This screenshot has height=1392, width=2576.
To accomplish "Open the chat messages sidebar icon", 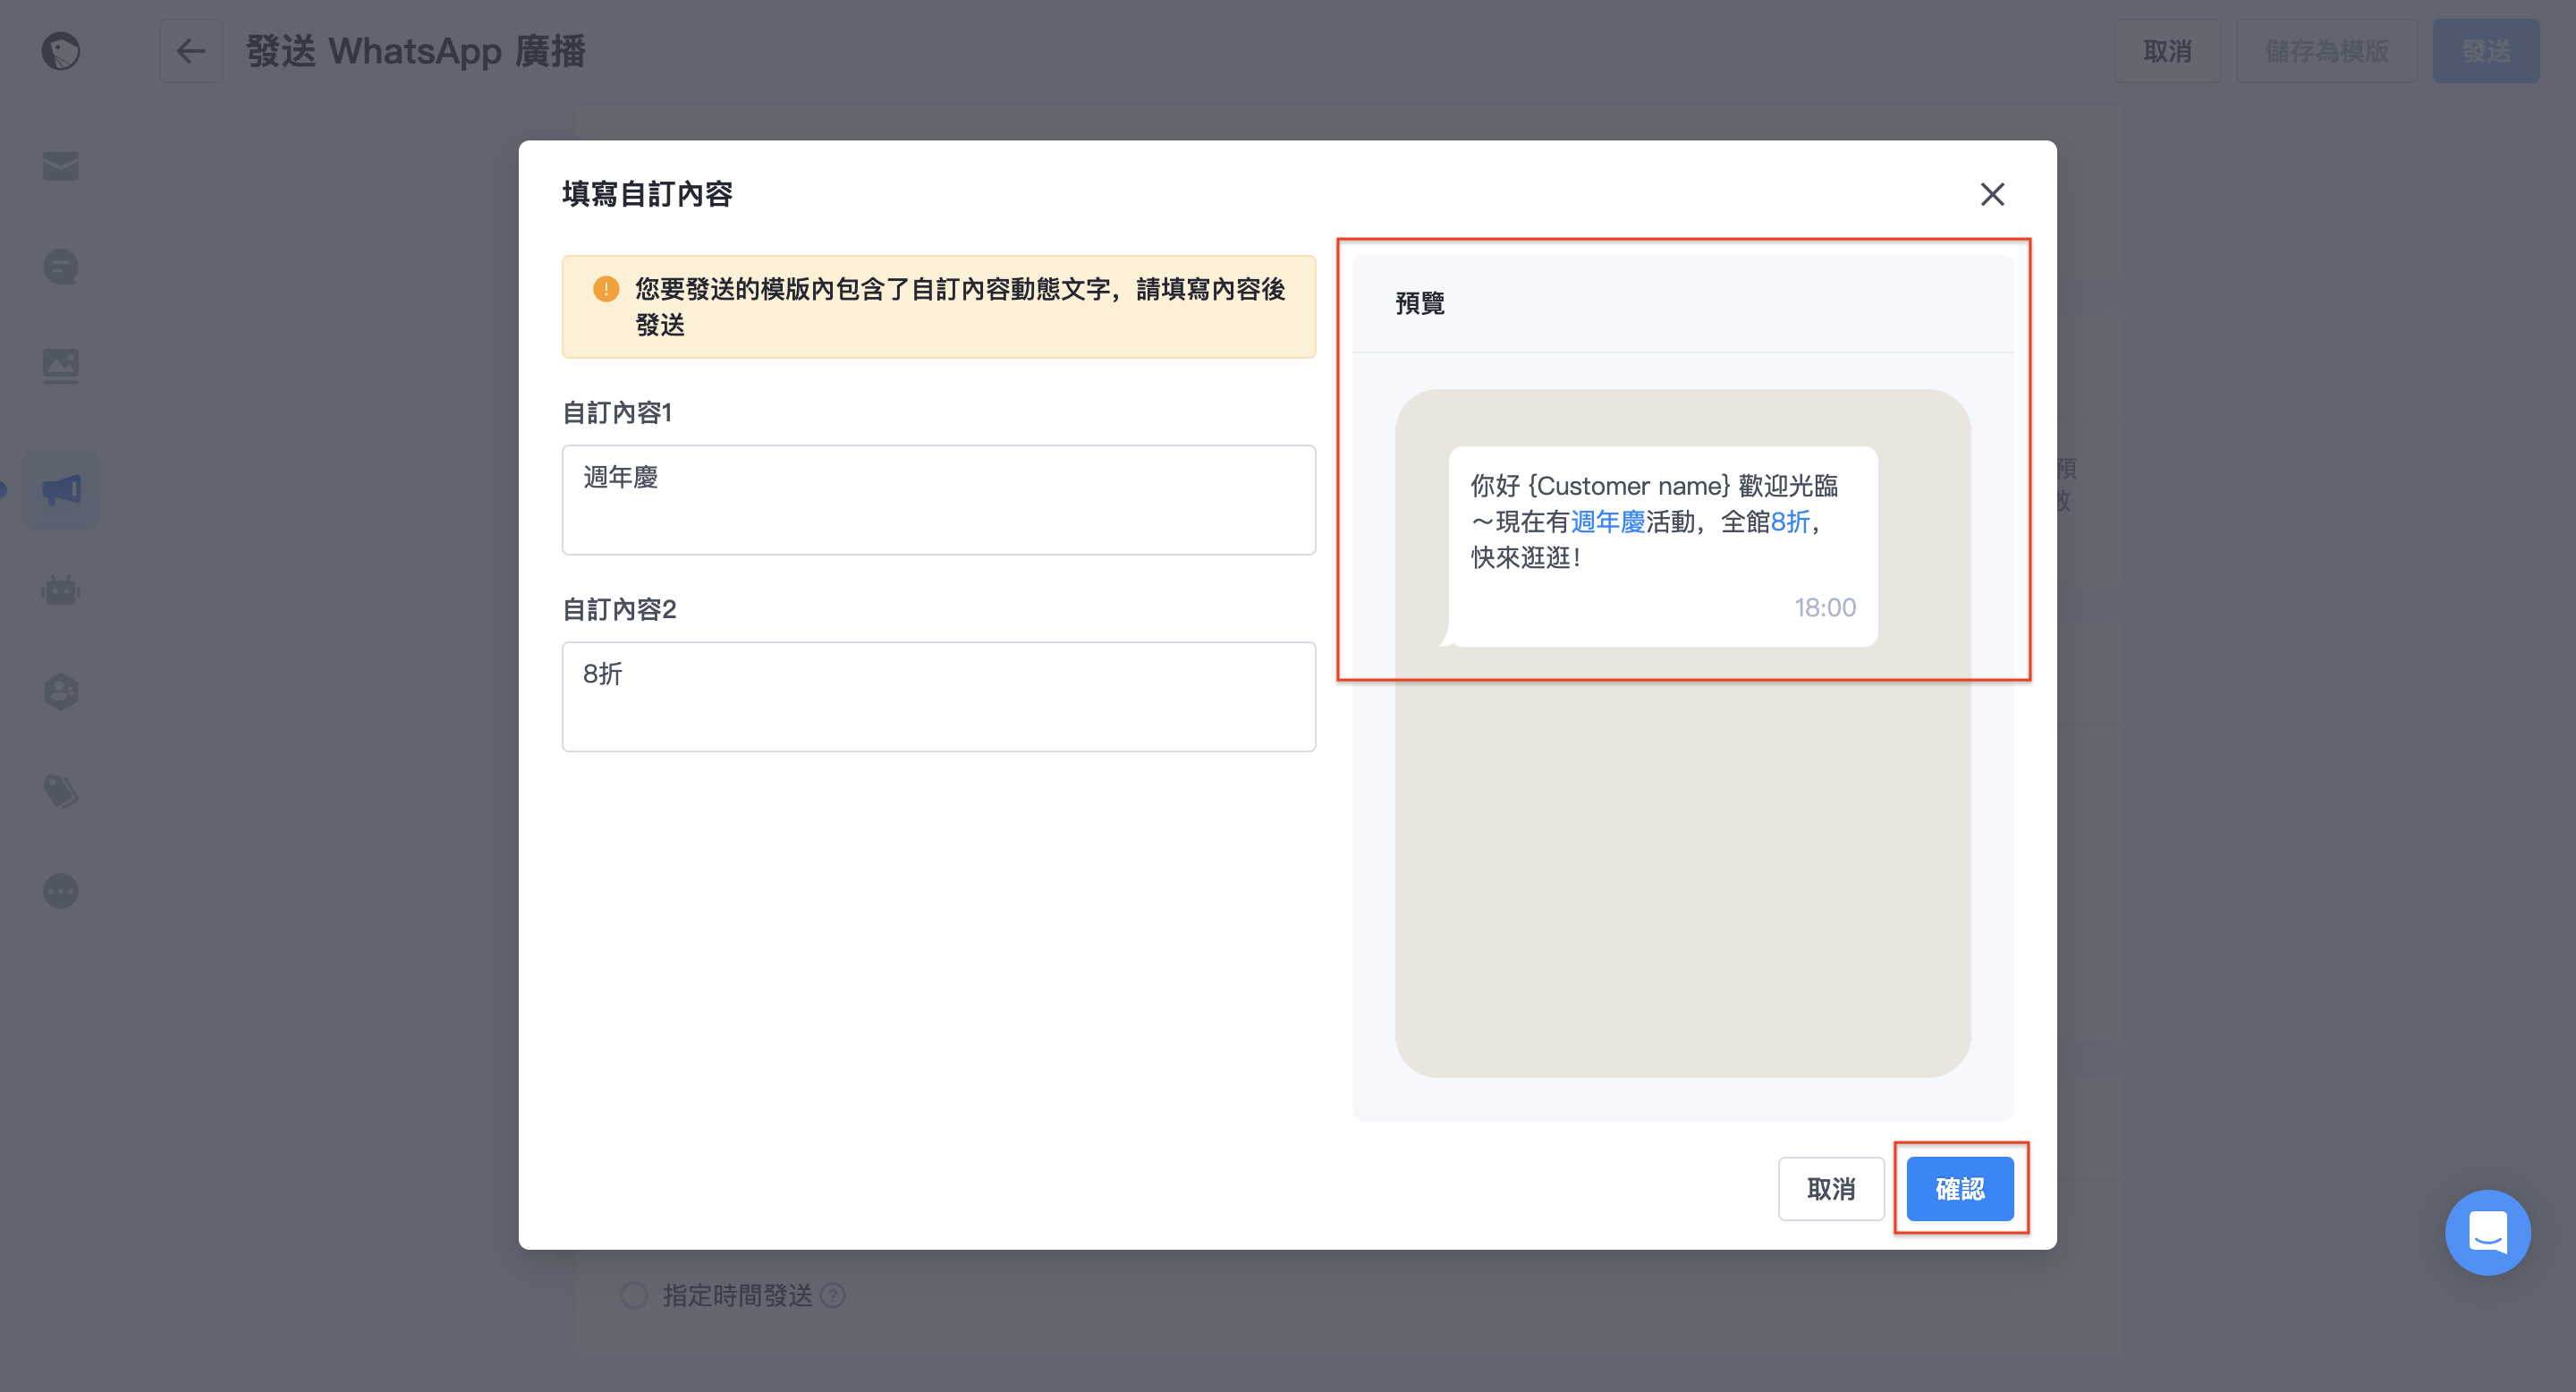I will [x=60, y=267].
